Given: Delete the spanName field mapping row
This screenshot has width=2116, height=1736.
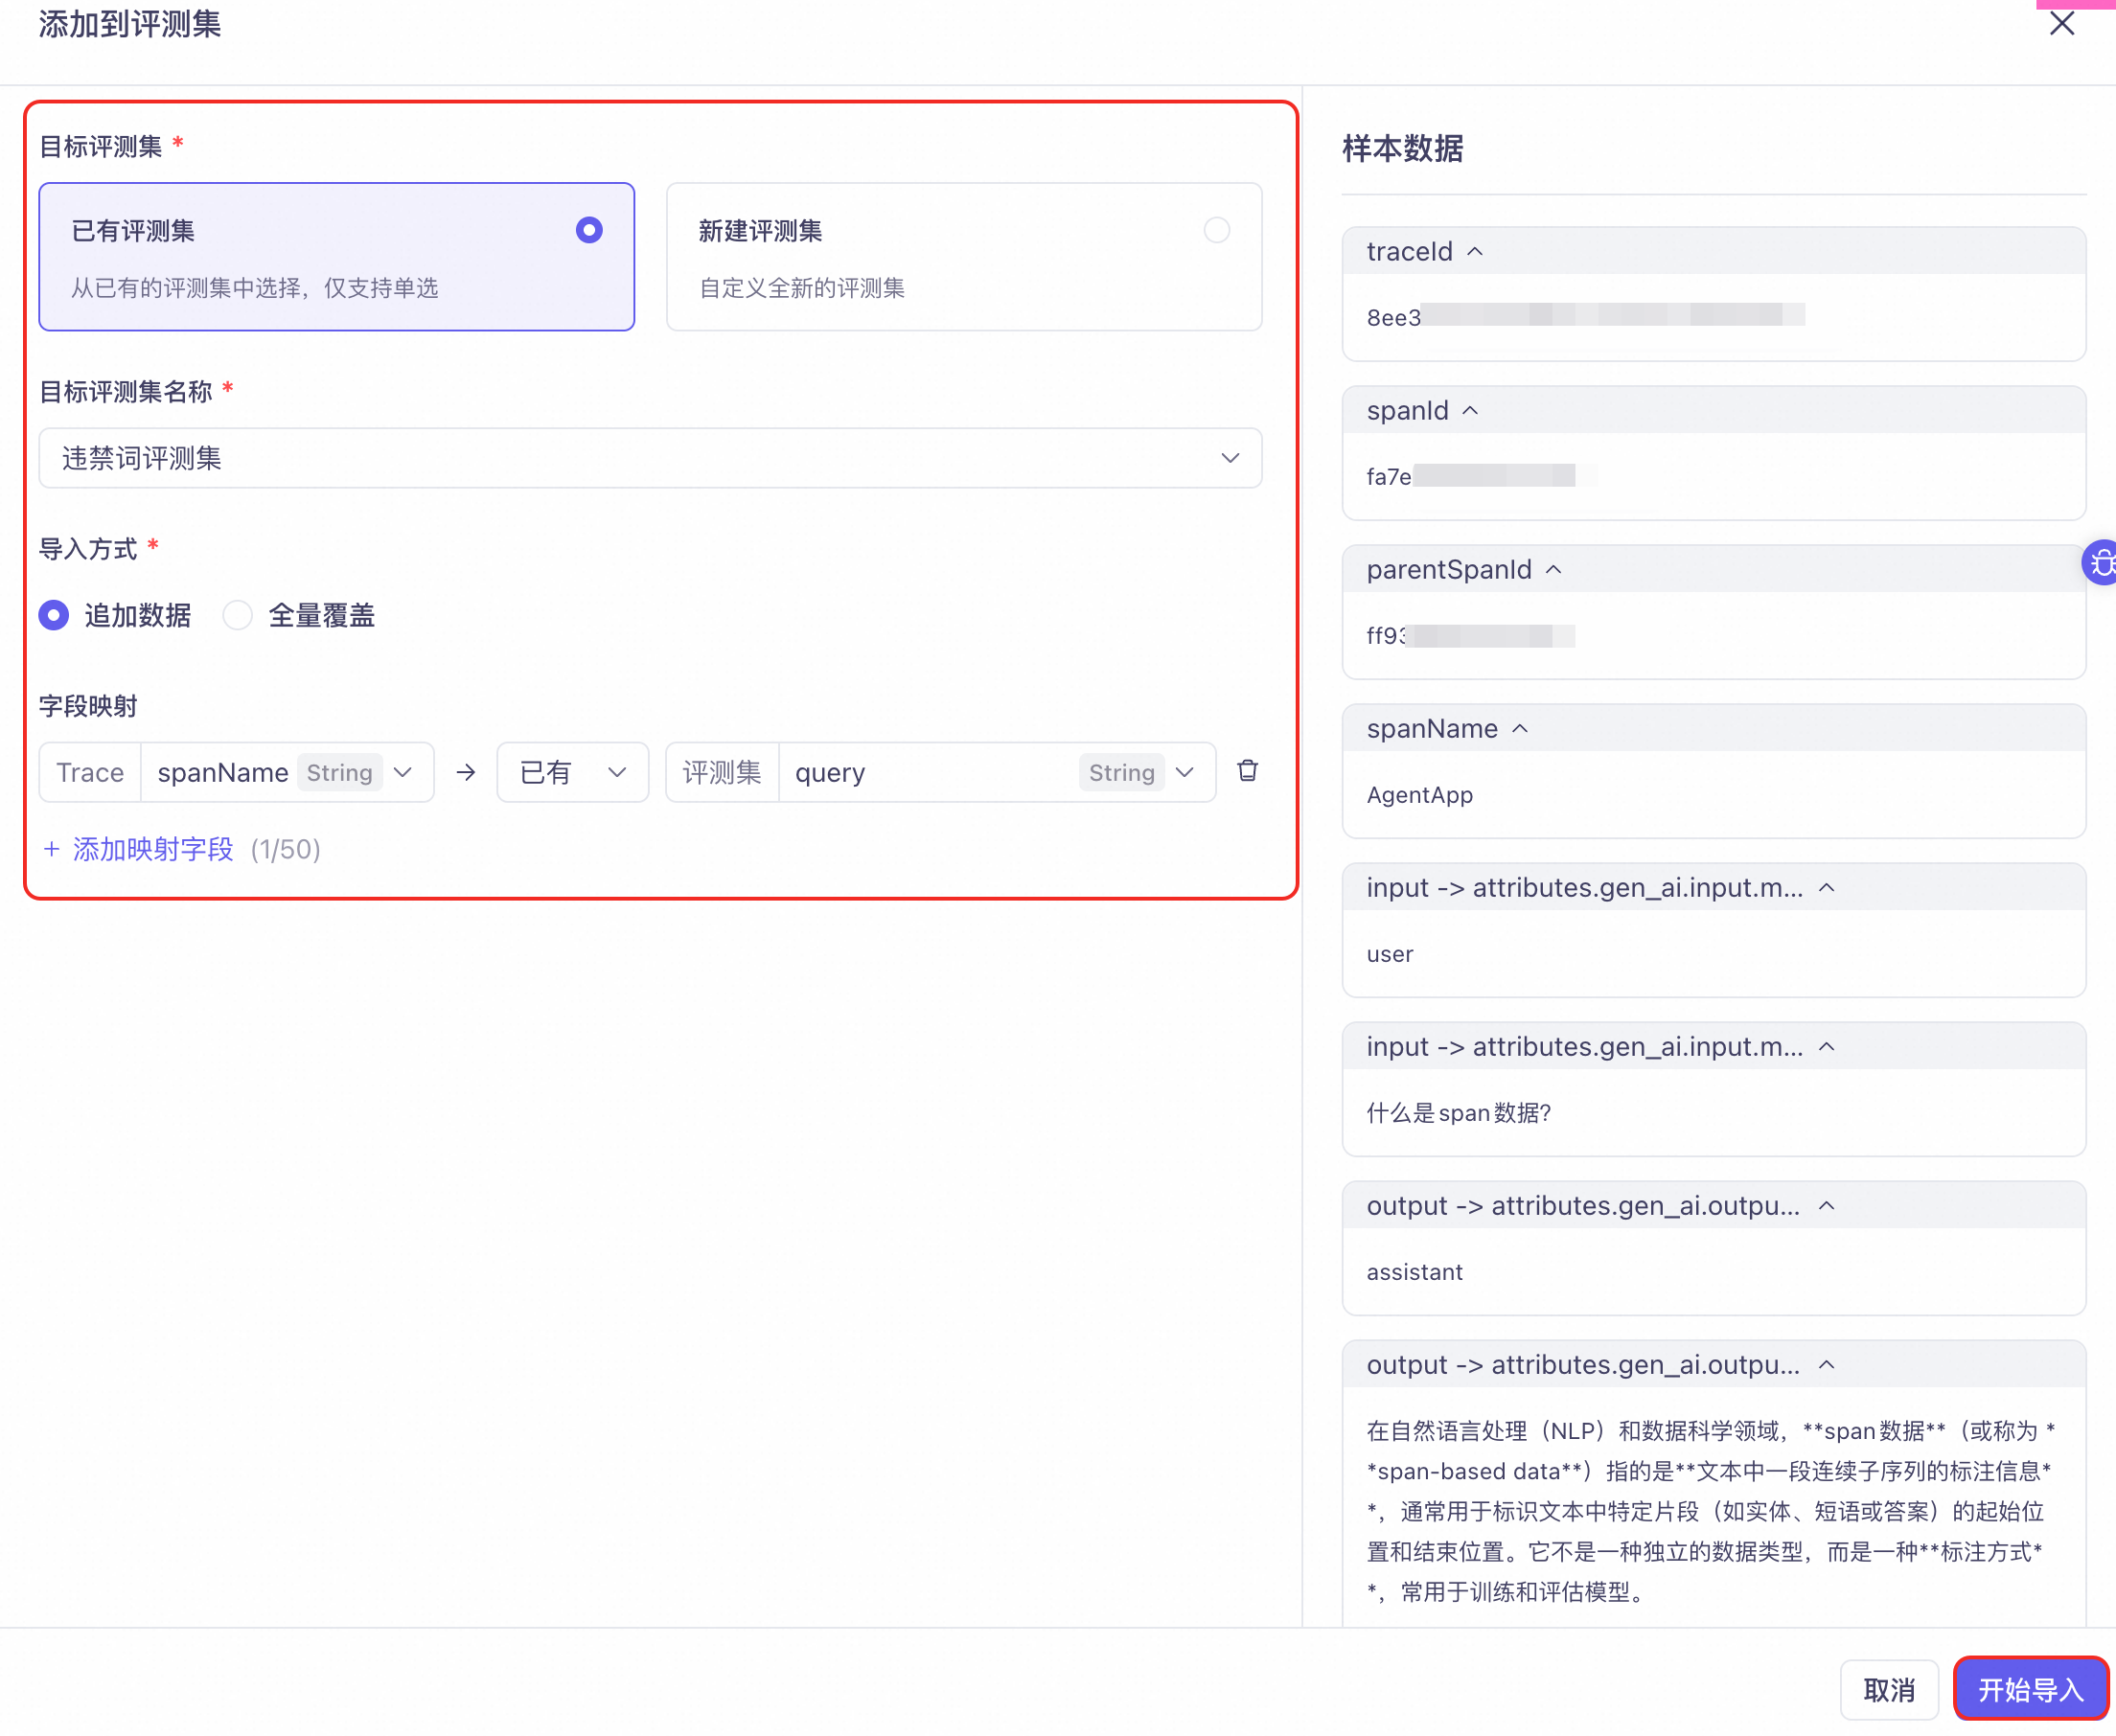Looking at the screenshot, I should 1247,771.
